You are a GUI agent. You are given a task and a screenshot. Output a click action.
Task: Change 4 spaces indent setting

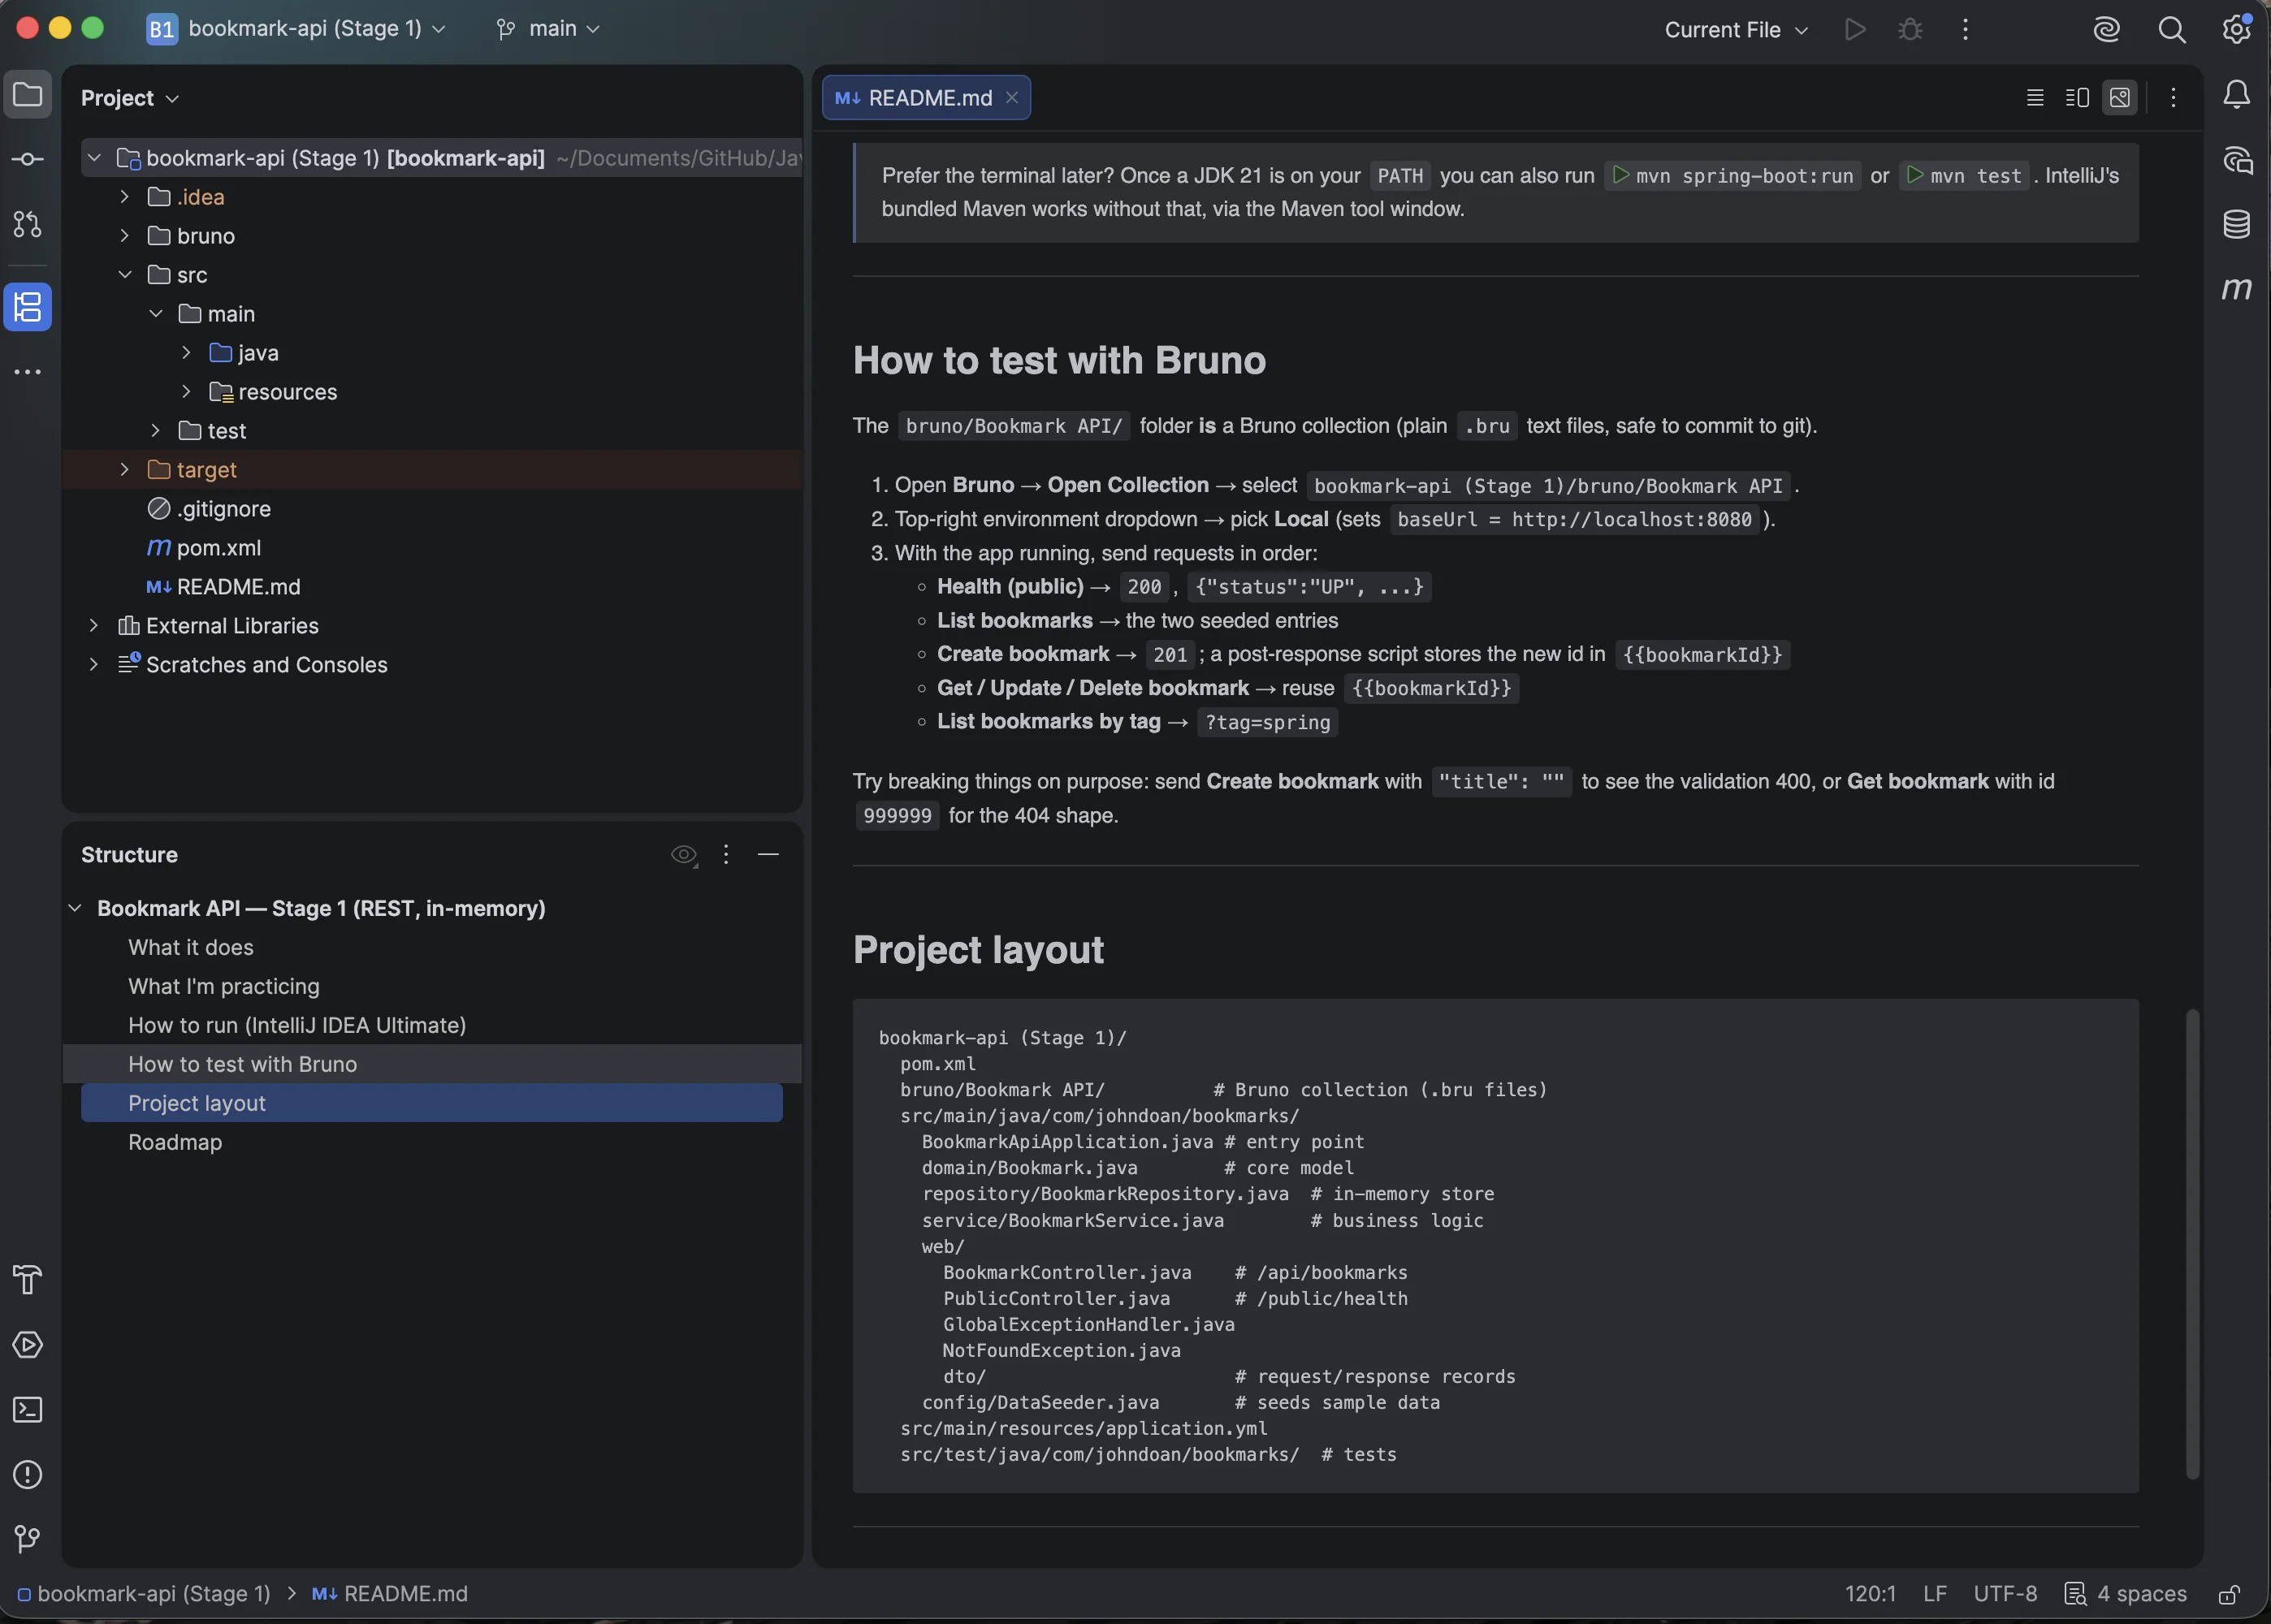coord(2126,1594)
